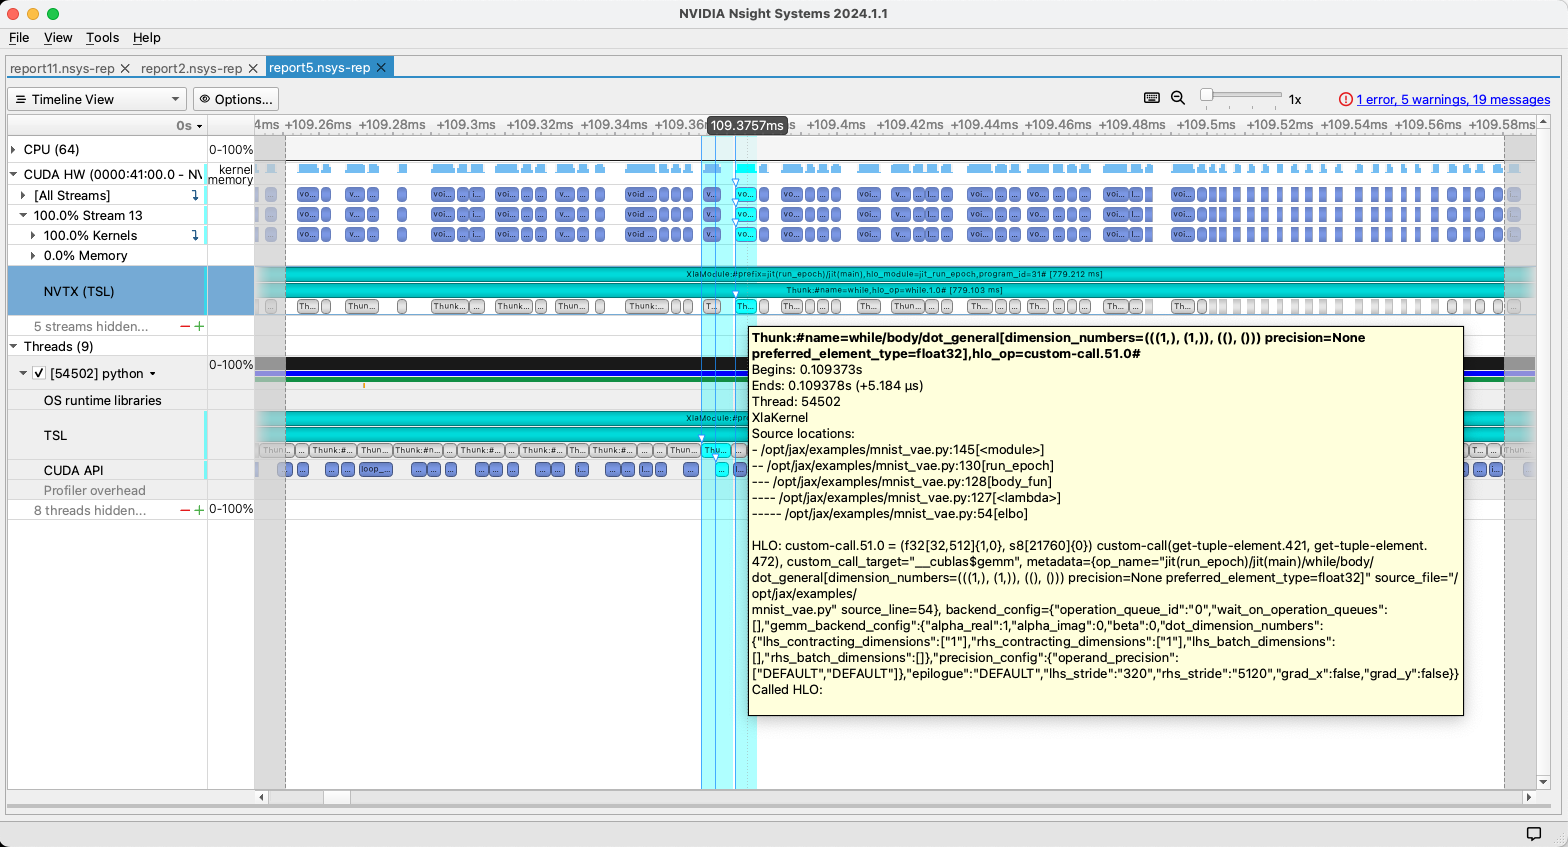This screenshot has height=847, width=1568.
Task: Click the horizontal scrollbar right arrow
Action: 1528,797
